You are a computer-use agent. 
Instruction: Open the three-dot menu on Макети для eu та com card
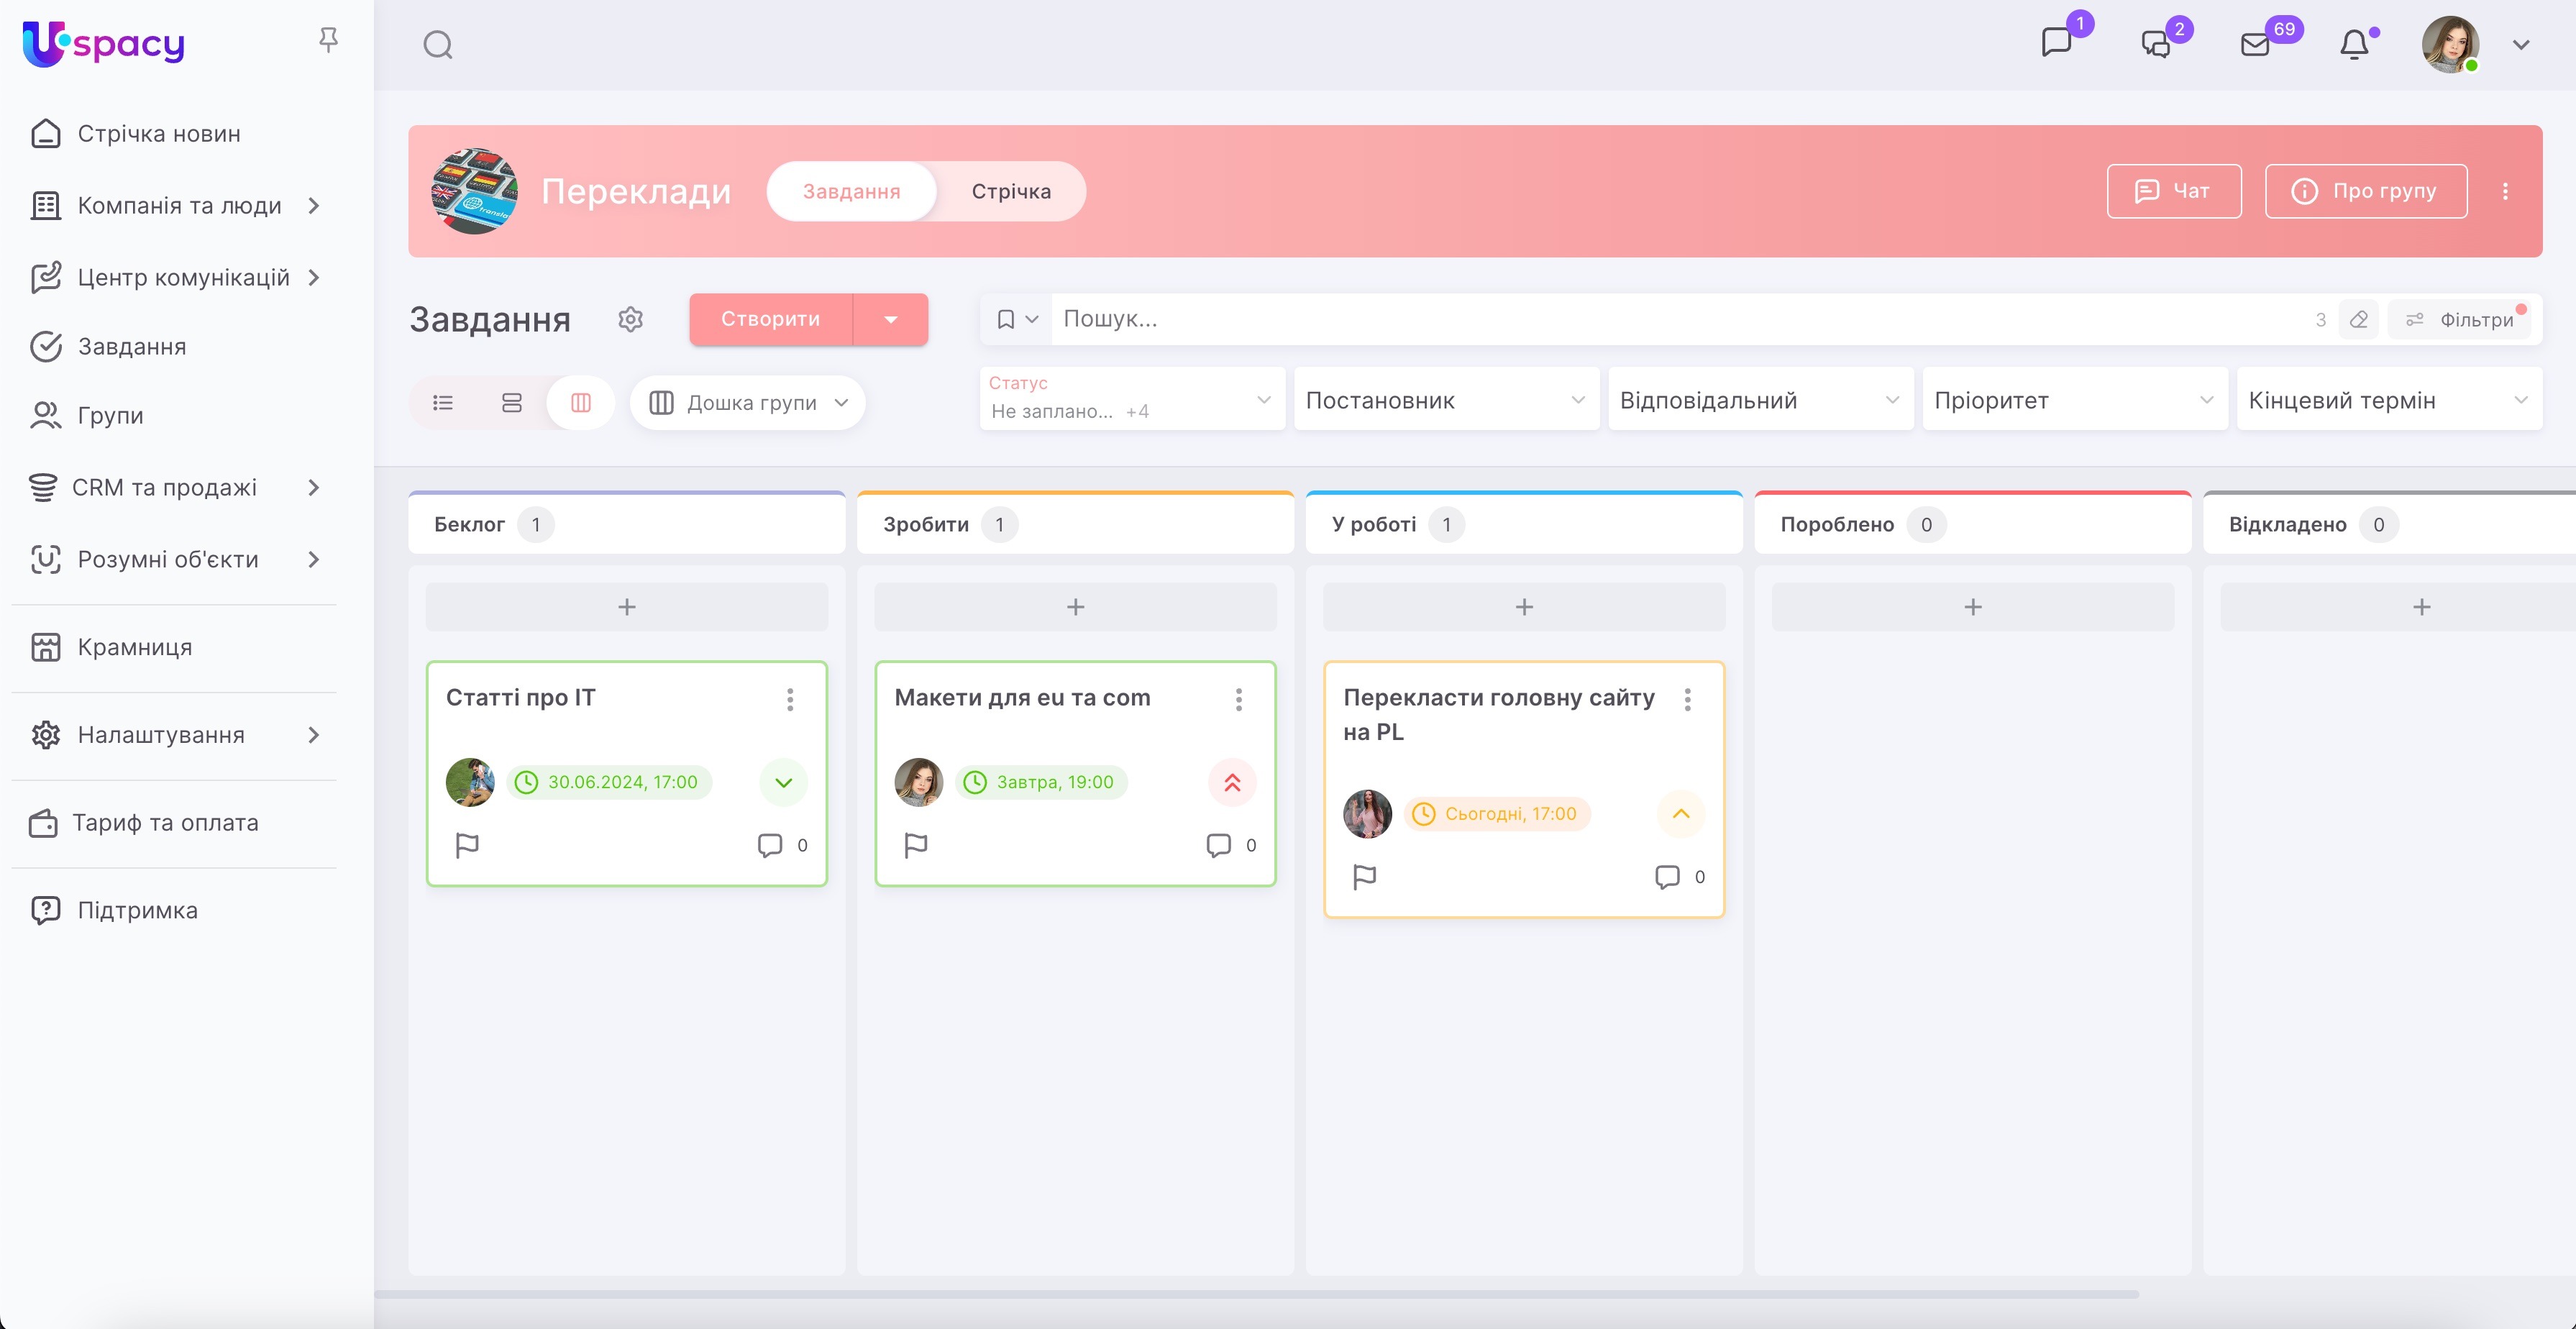pyautogui.click(x=1238, y=699)
